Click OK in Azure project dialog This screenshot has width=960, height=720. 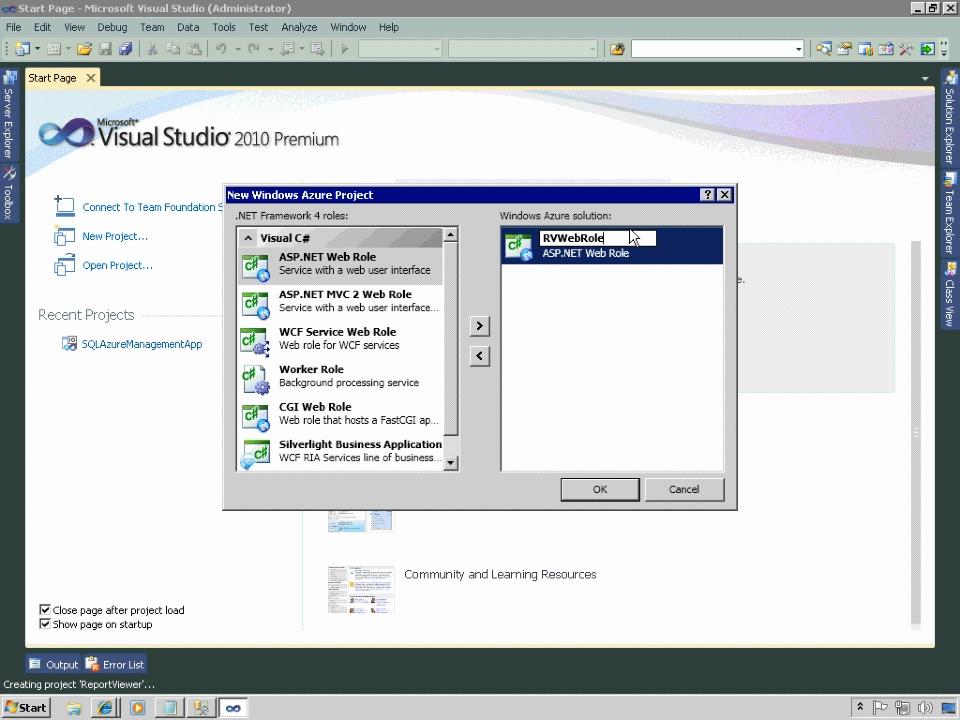[x=600, y=489]
